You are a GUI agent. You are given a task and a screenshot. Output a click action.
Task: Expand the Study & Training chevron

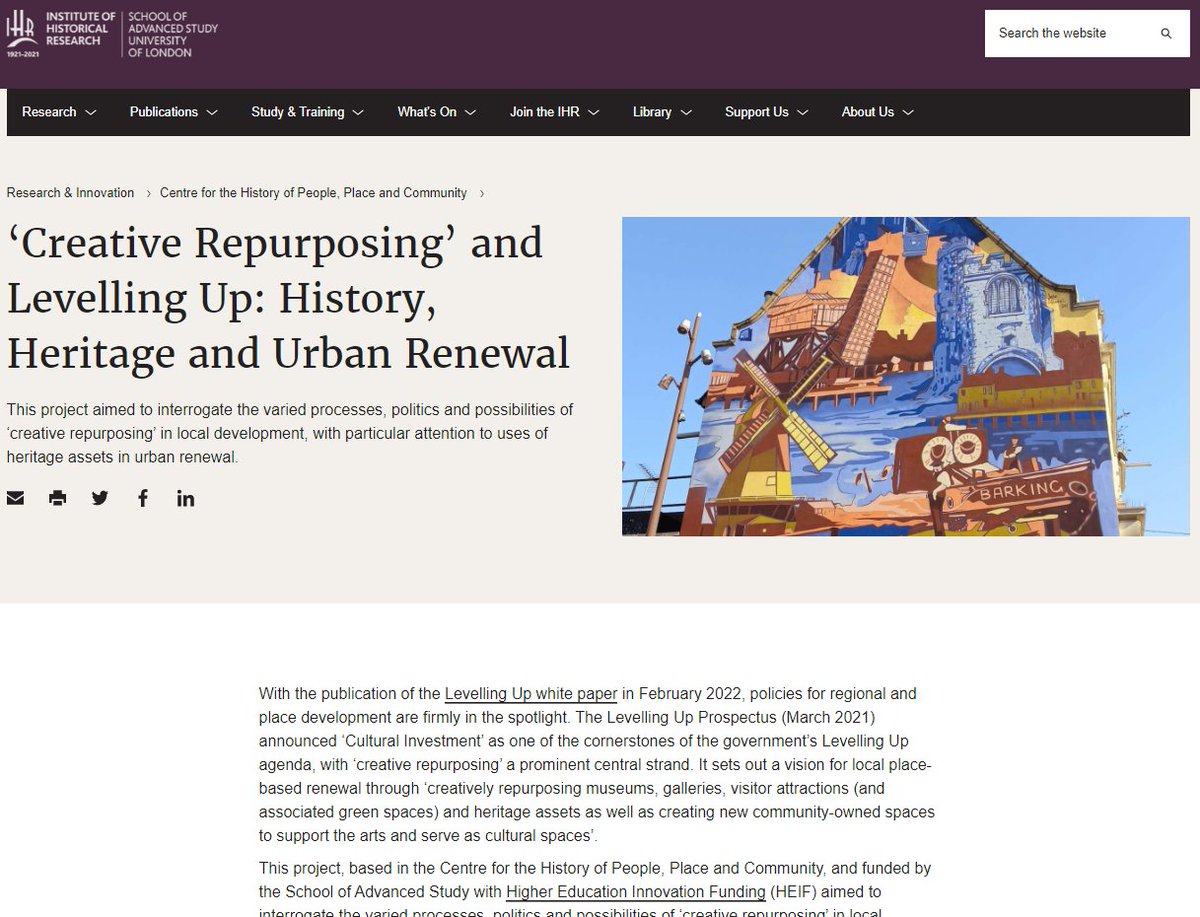(x=358, y=113)
